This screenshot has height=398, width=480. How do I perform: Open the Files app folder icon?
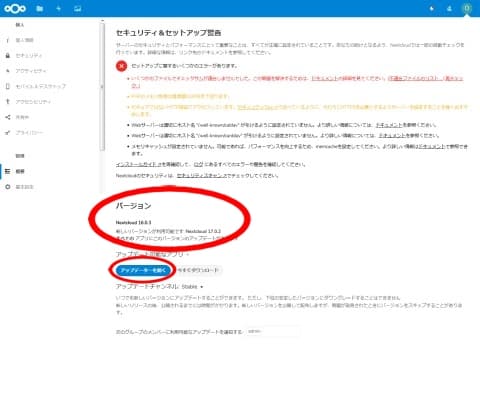coord(40,9)
